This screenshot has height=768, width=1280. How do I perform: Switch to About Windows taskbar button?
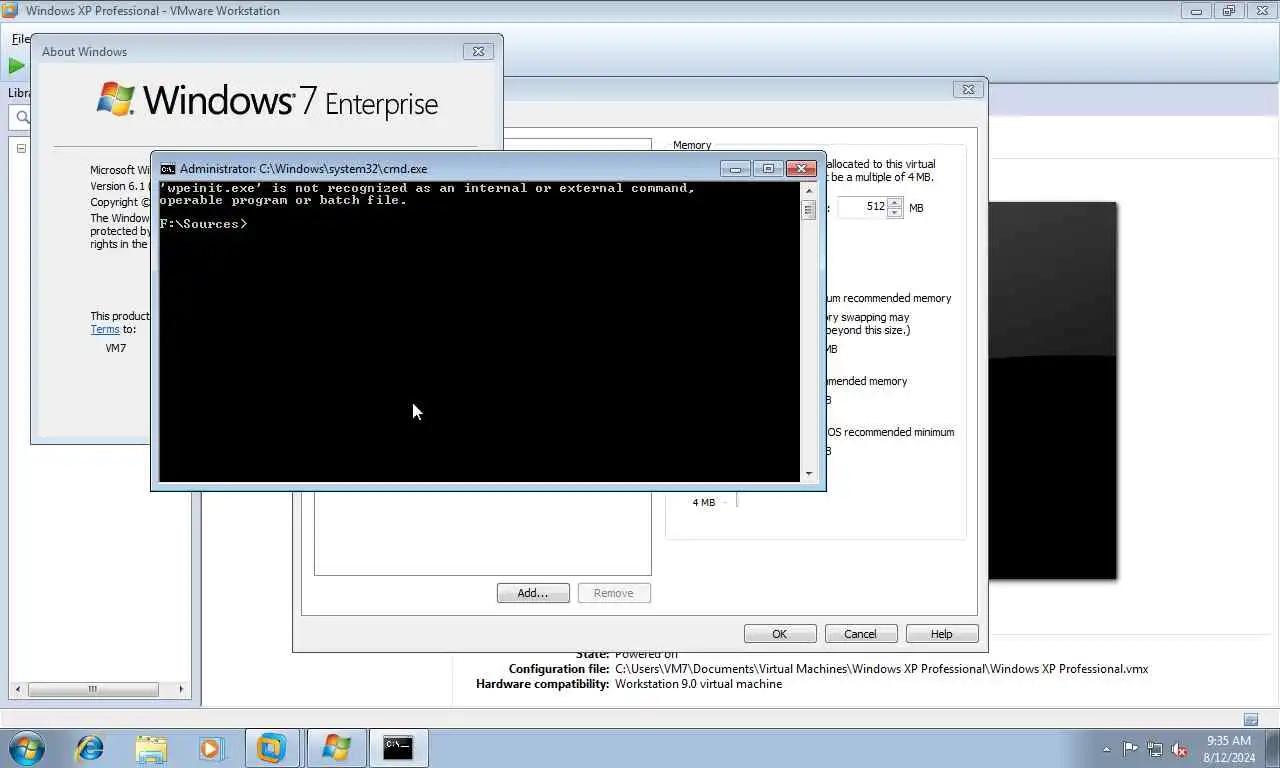point(336,747)
